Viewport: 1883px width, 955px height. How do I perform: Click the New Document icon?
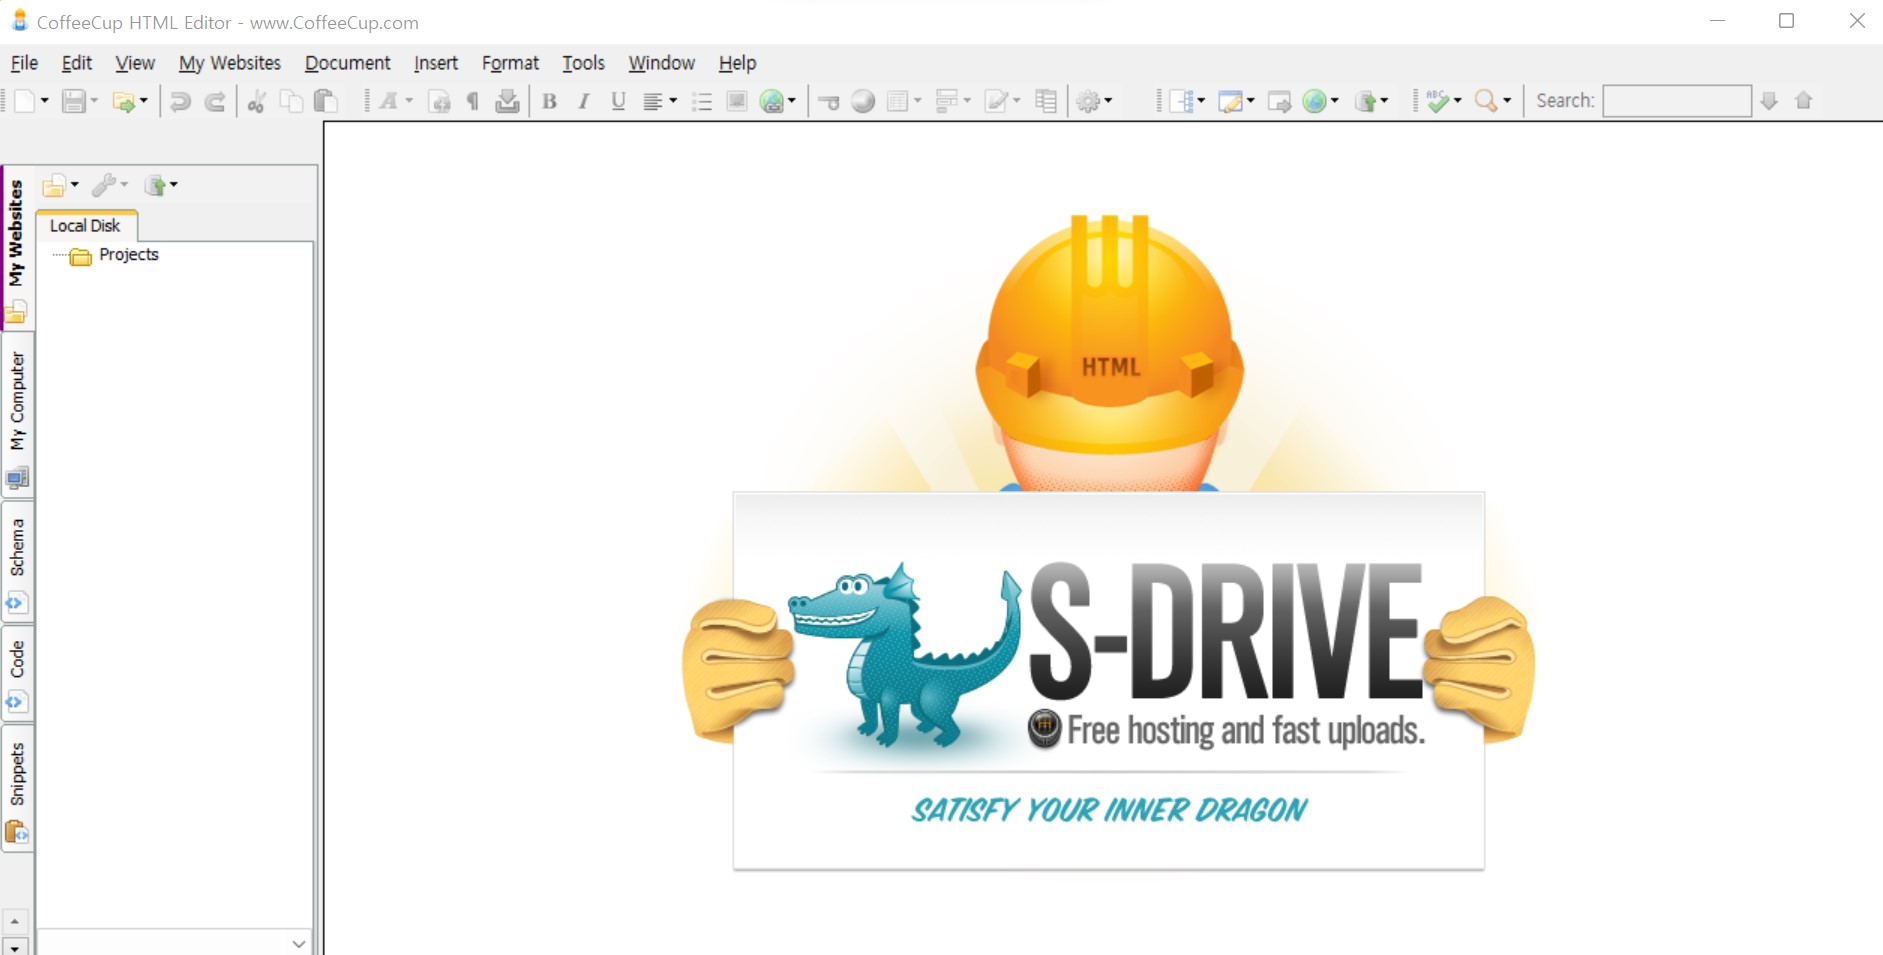coord(24,101)
